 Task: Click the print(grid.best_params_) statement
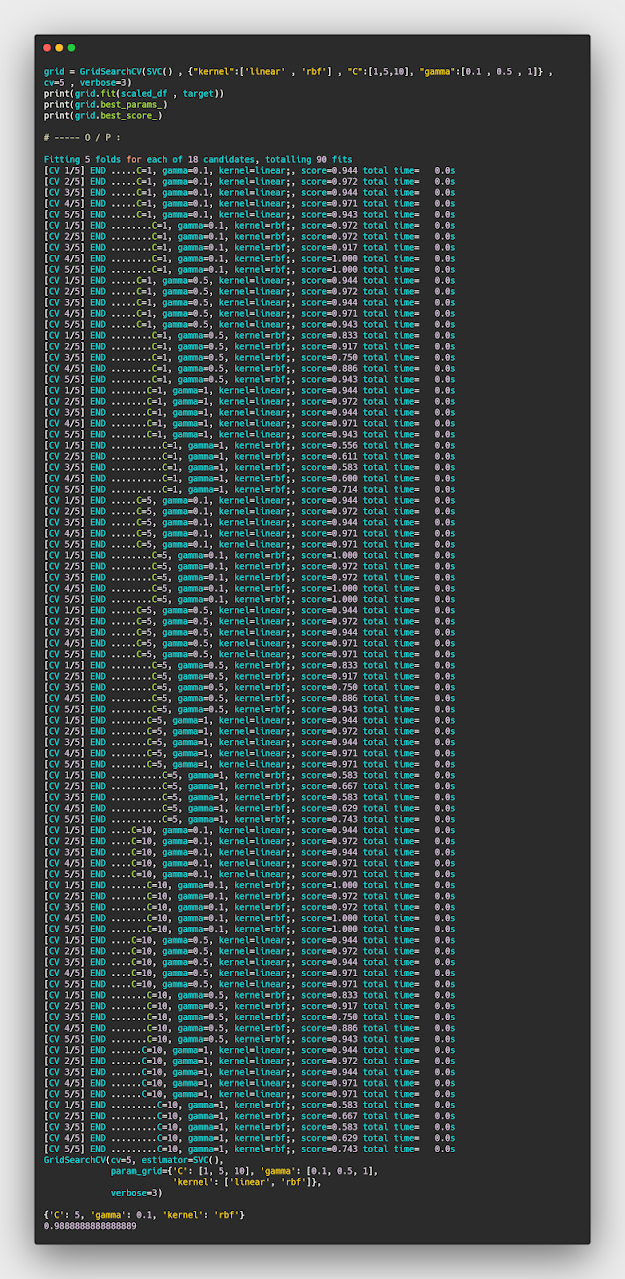105,105
